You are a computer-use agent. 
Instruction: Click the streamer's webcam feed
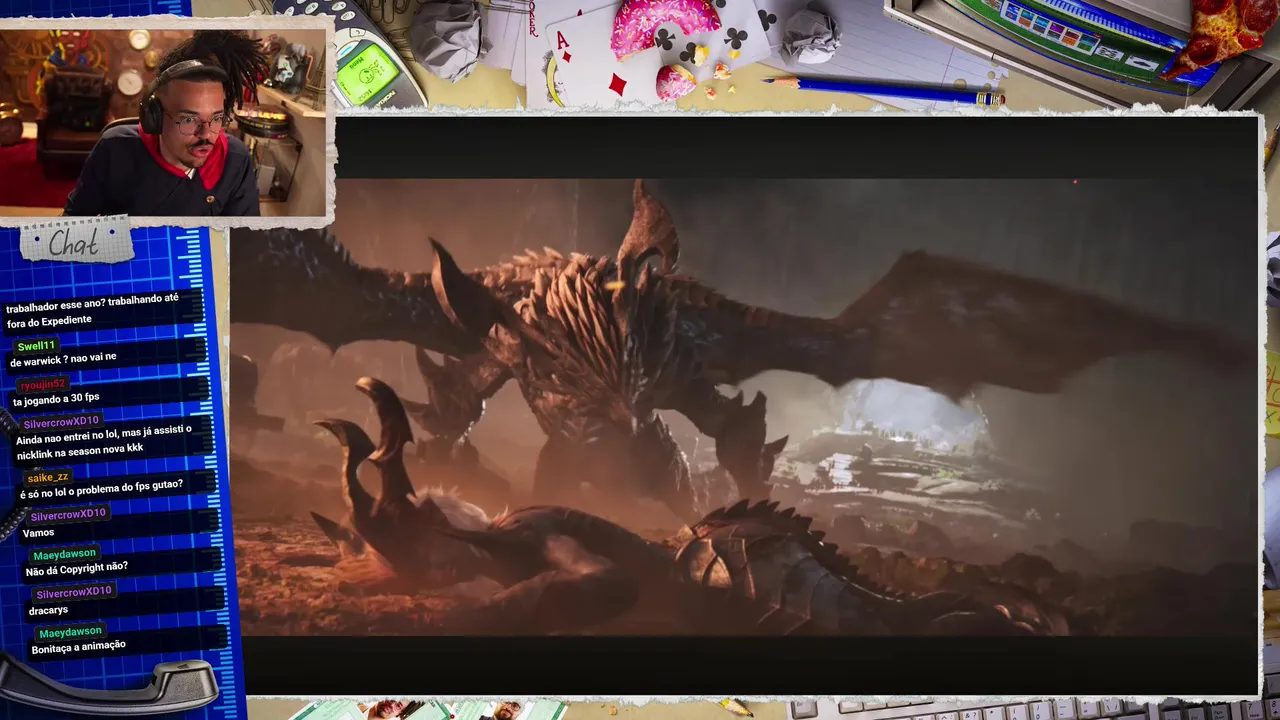point(164,121)
